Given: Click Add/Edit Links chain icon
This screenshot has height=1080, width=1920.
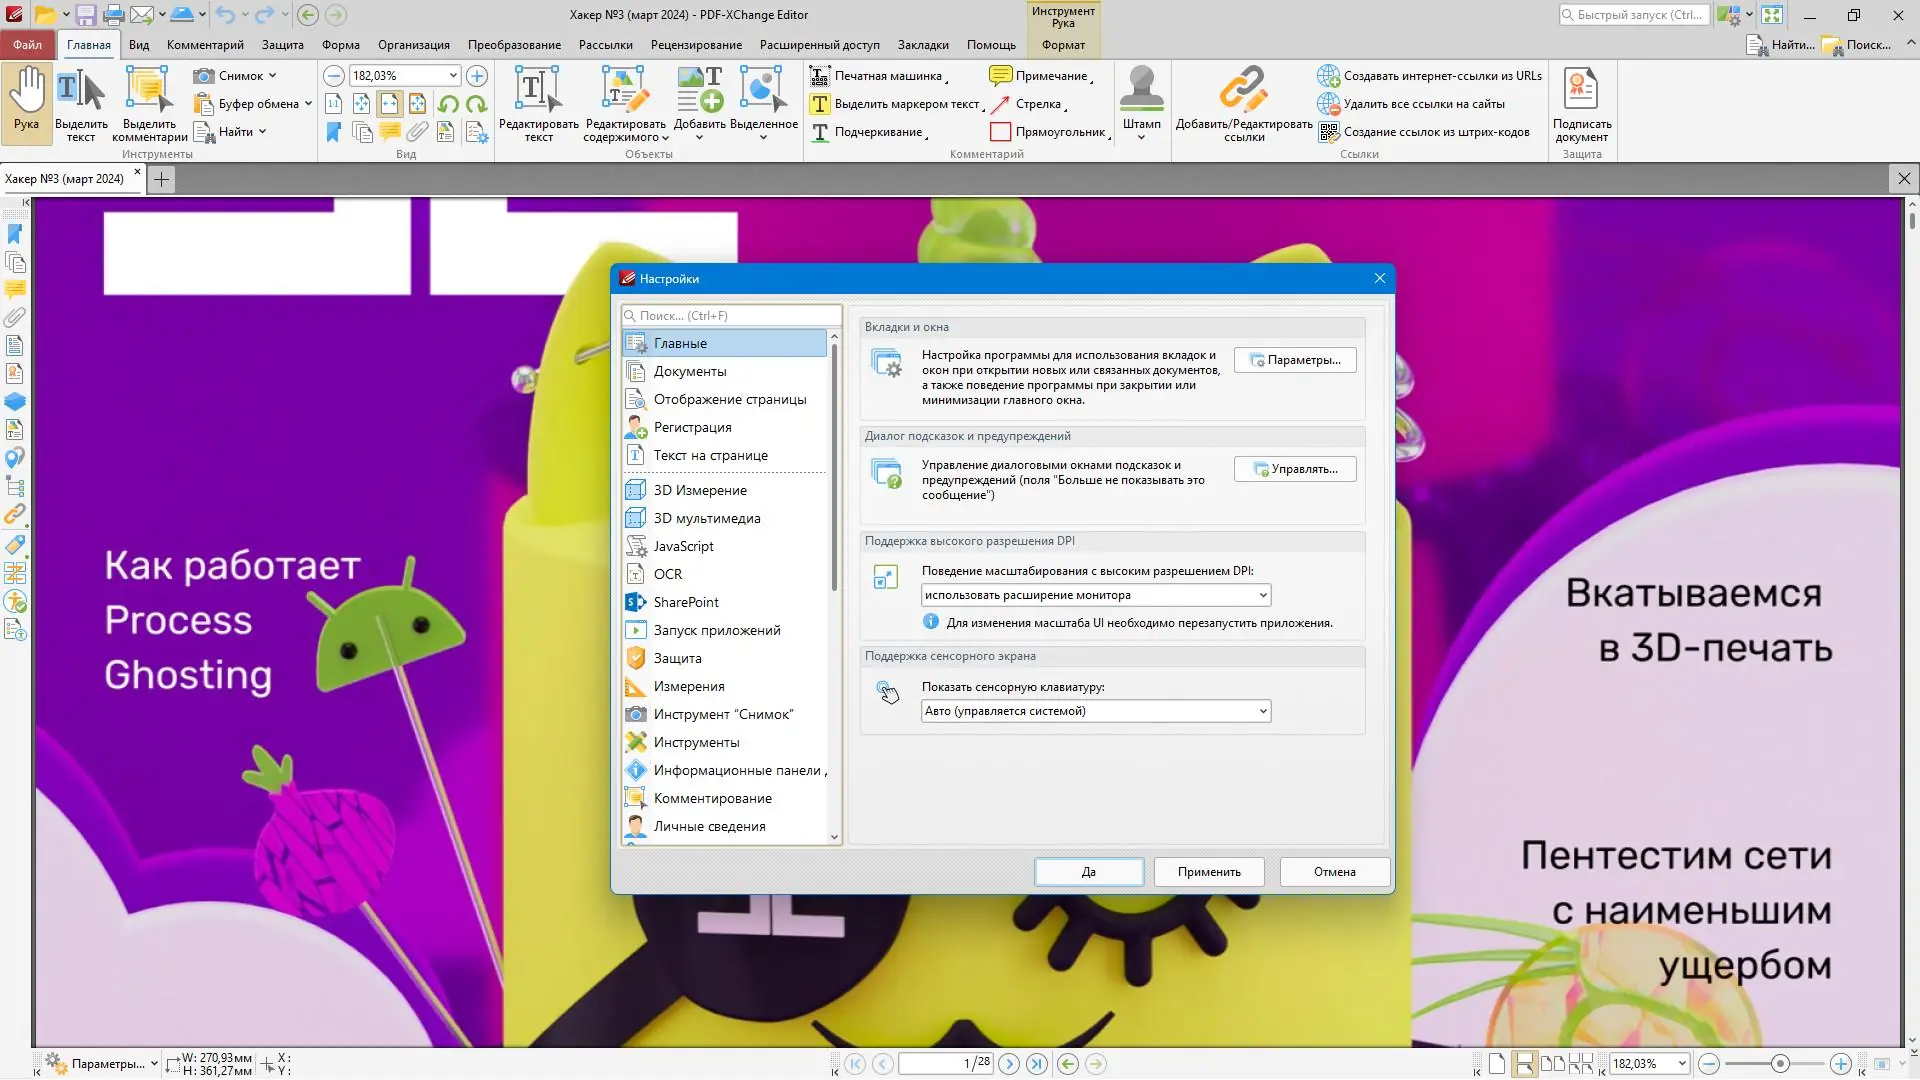Looking at the screenshot, I should click(1243, 90).
